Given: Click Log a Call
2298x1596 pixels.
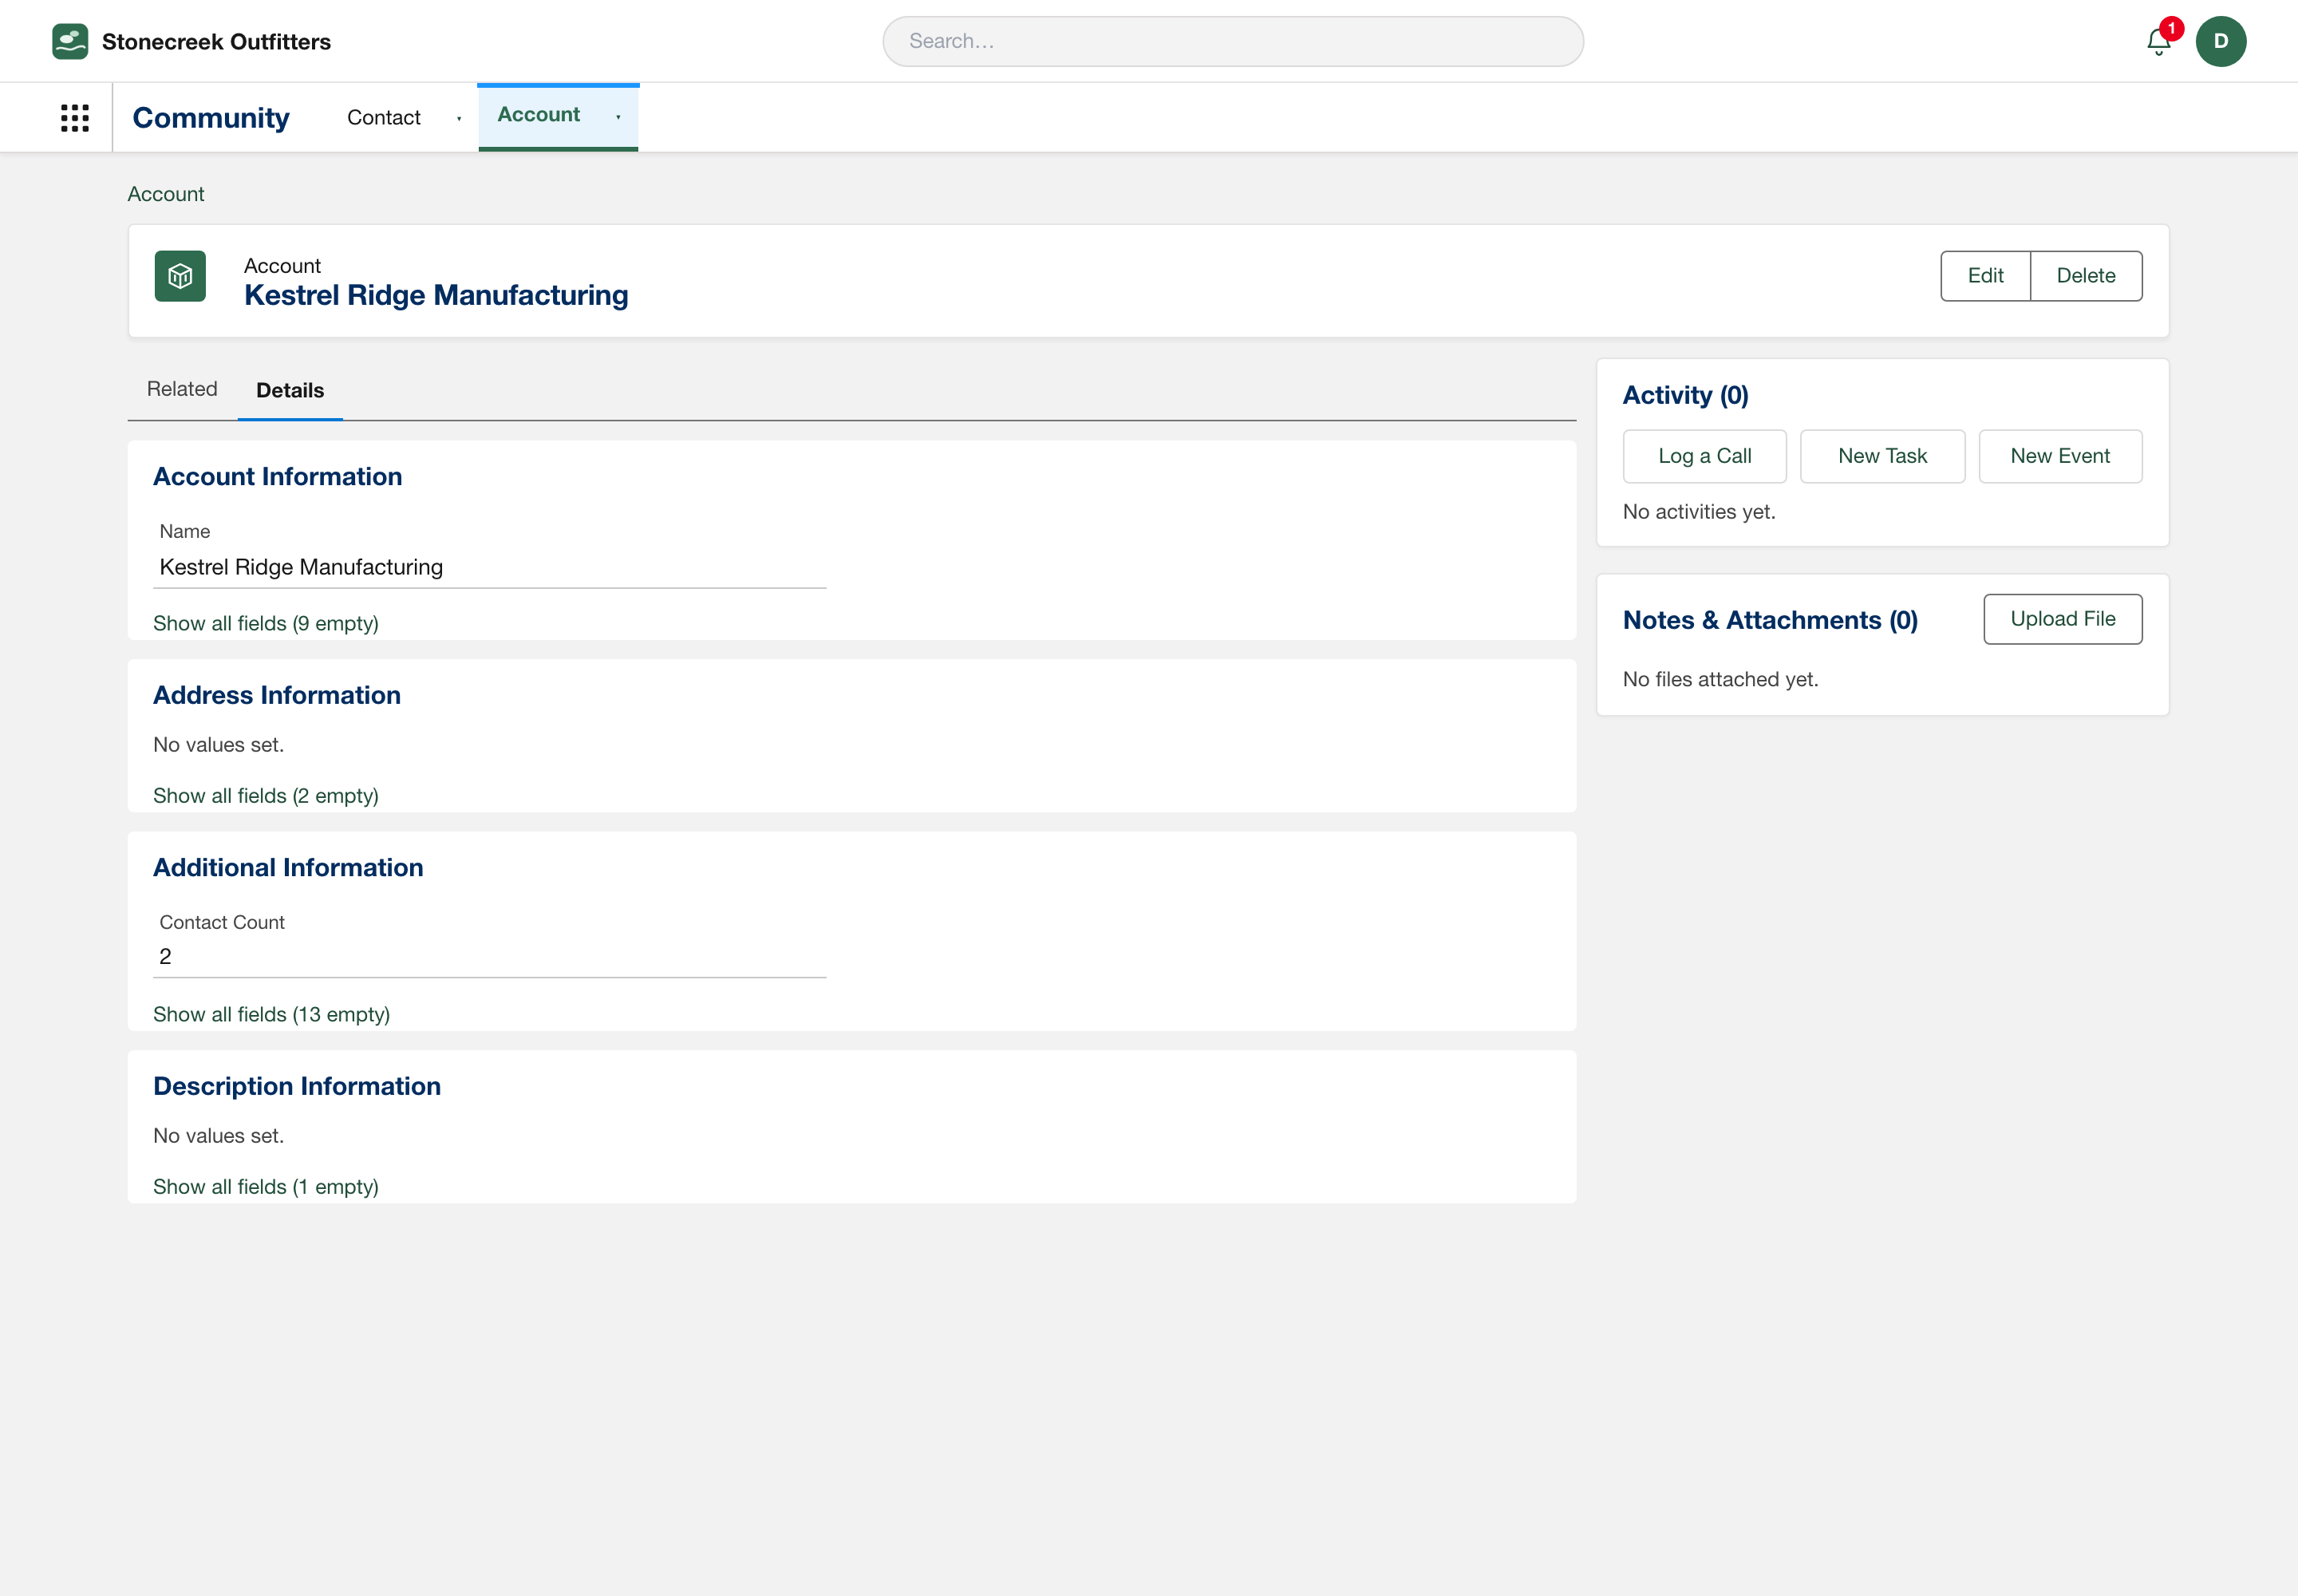Looking at the screenshot, I should coord(1705,456).
